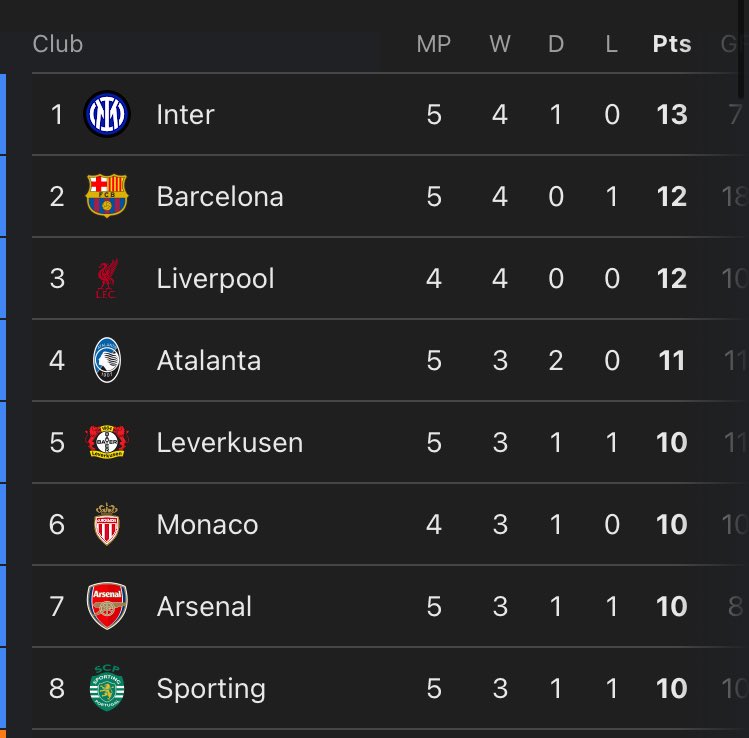Click the Leverkusen club crest

107,442
